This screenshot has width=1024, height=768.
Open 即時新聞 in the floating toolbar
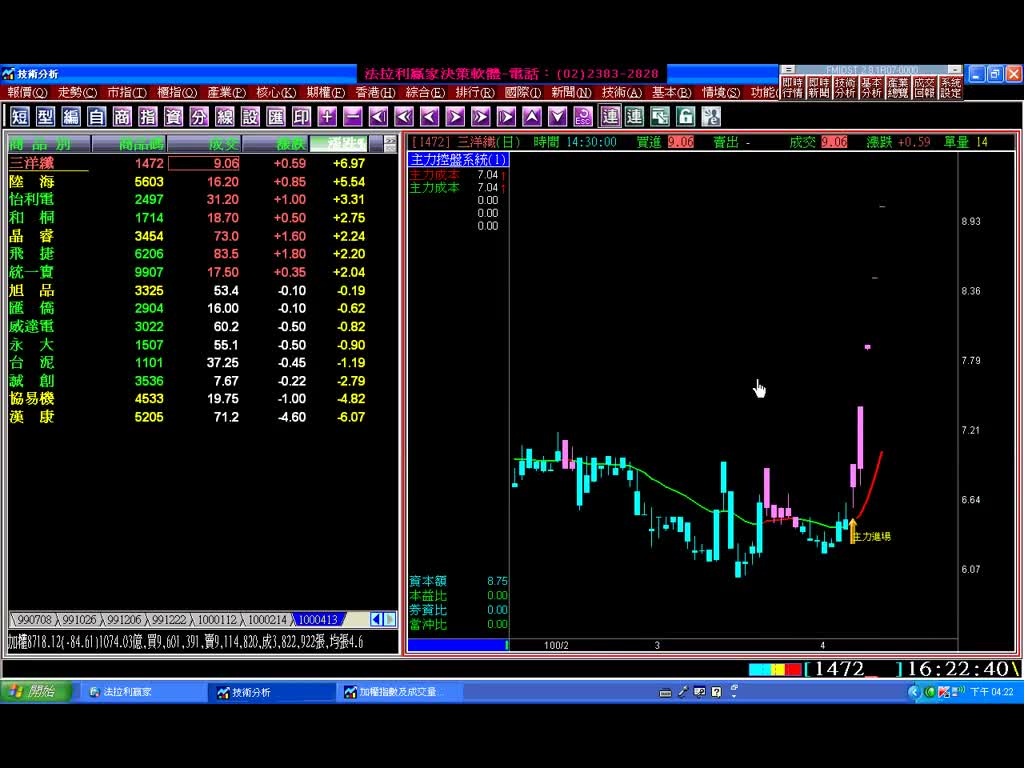coord(818,88)
